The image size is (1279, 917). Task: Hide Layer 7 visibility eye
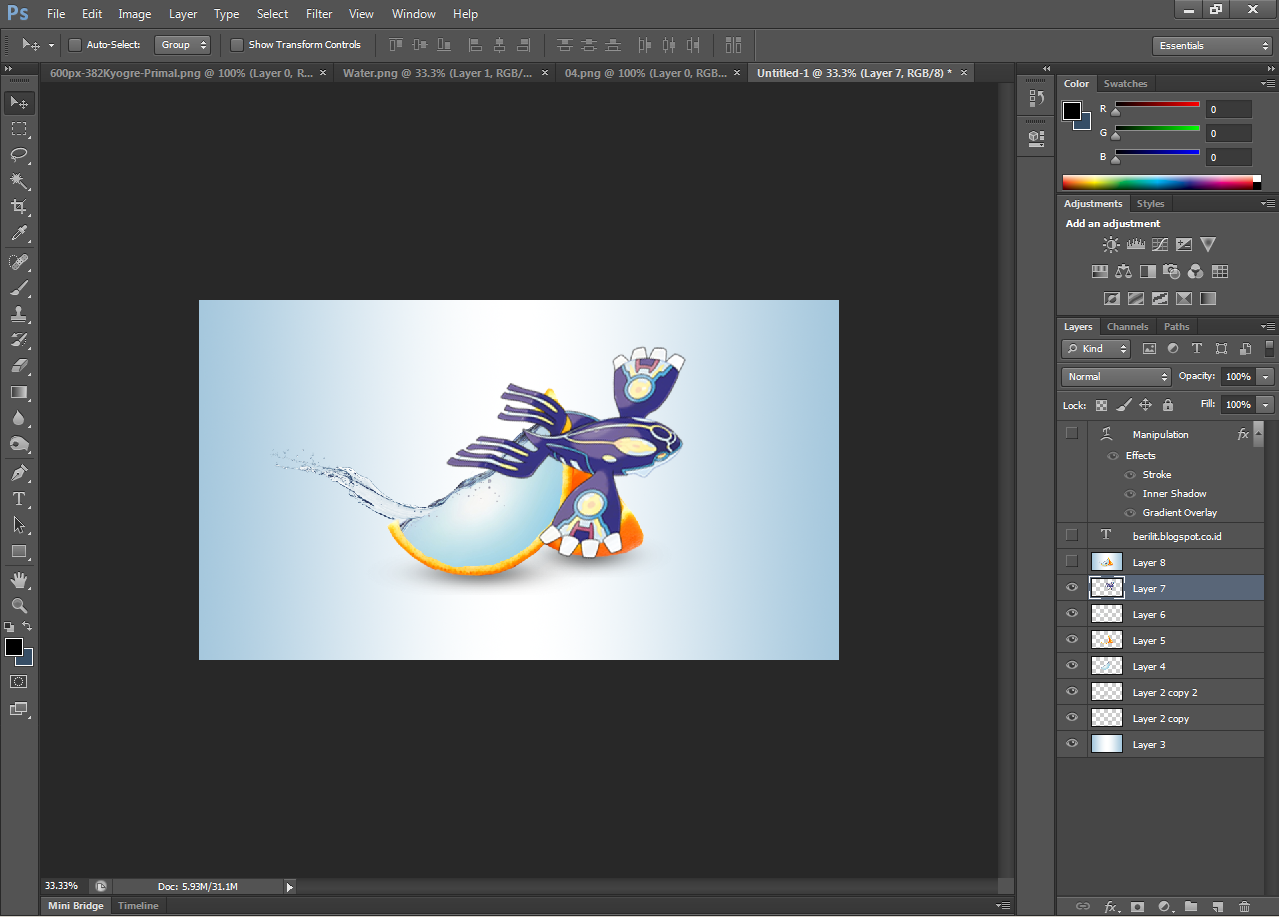pos(1072,588)
